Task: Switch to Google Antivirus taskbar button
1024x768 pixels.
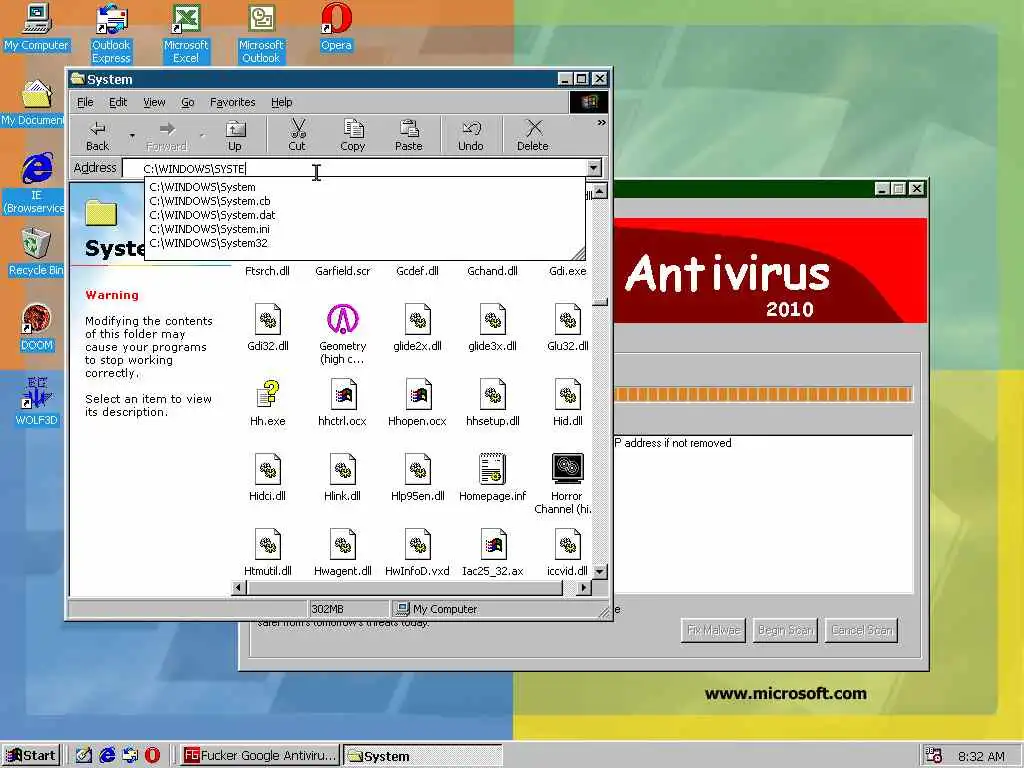Action: click(x=260, y=756)
